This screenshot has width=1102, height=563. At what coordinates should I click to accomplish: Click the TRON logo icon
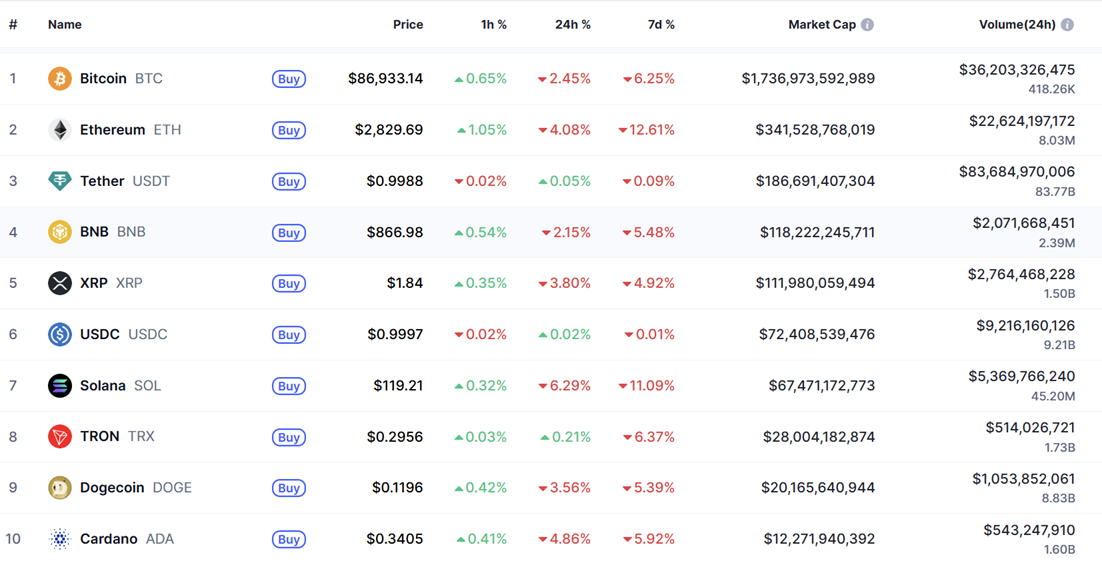60,437
